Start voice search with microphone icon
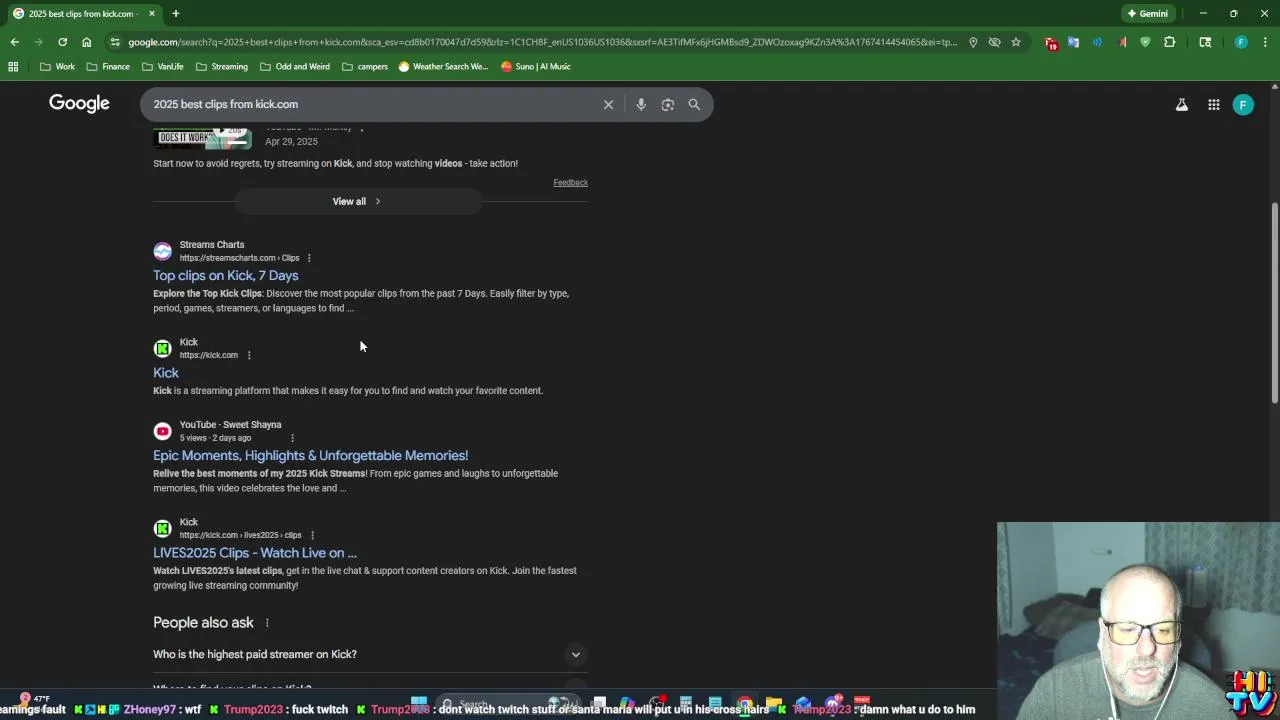This screenshot has width=1280, height=720. pos(641,104)
